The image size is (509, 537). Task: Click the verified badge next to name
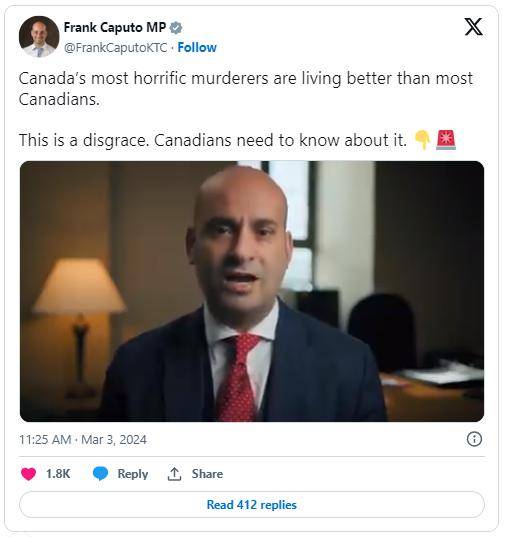pyautogui.click(x=176, y=28)
